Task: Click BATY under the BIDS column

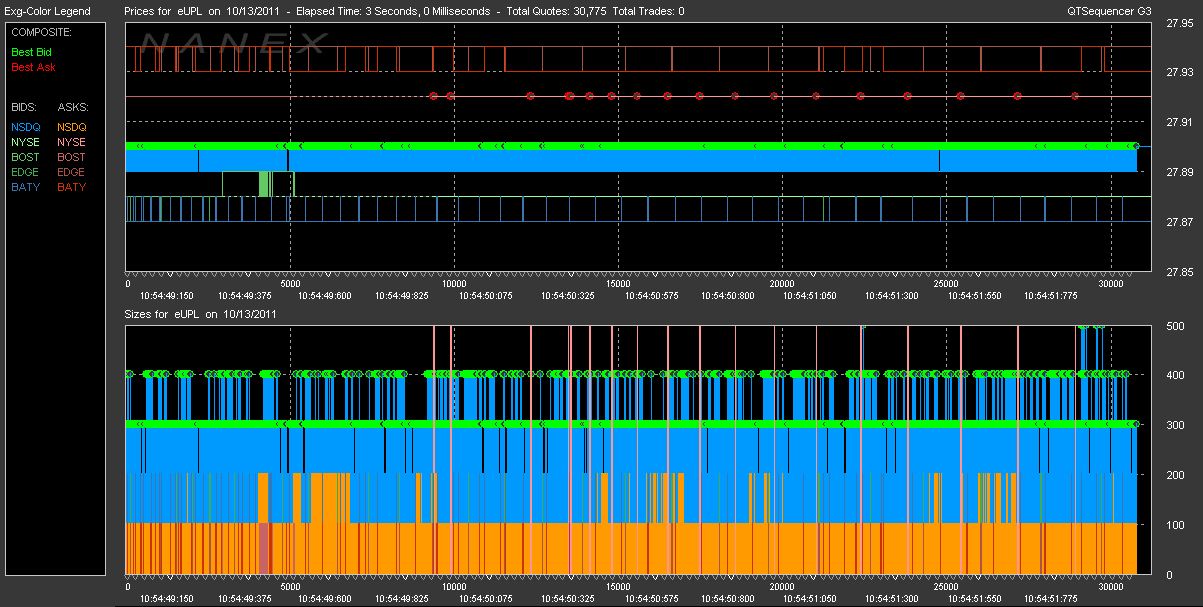Action: pos(25,187)
